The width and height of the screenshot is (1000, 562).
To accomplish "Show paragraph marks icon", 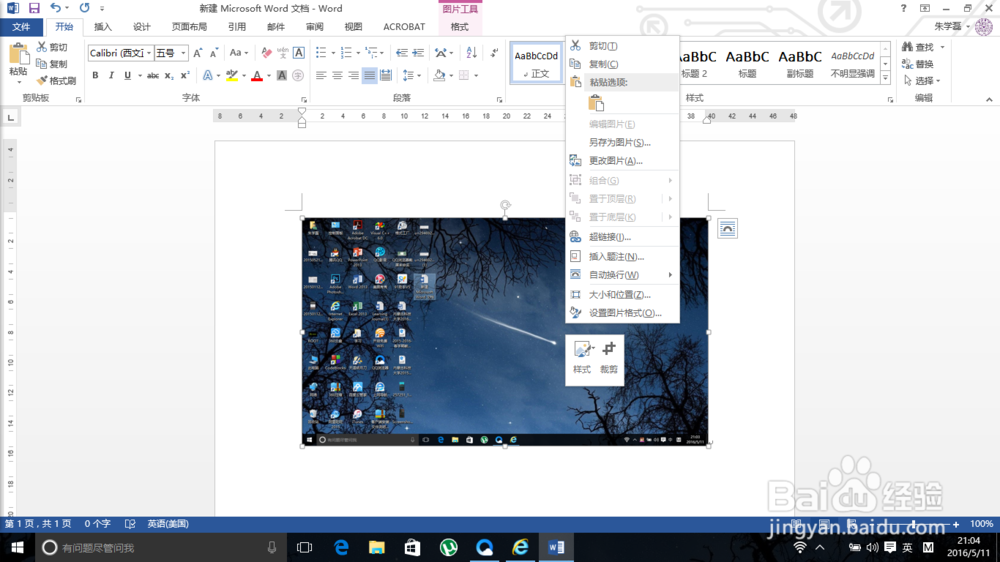I will pos(494,53).
